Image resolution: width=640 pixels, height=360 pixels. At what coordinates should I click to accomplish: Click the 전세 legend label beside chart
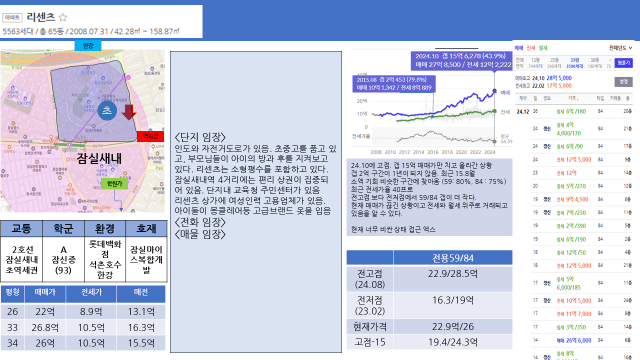(505, 111)
